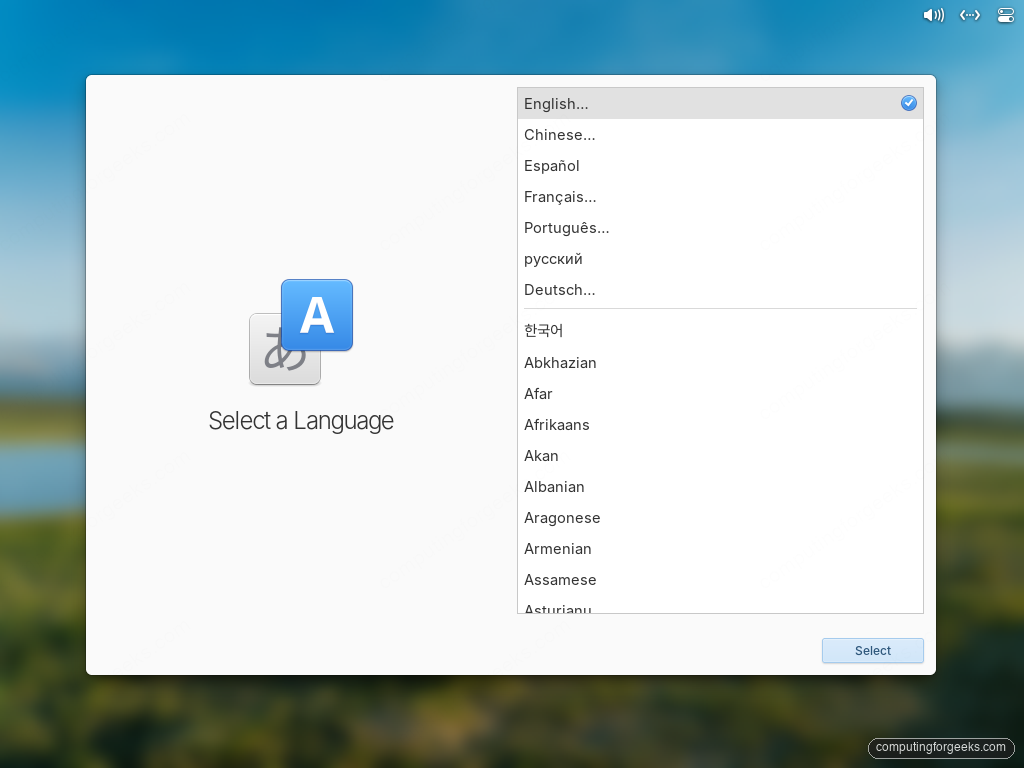Image resolution: width=1024 pixels, height=768 pixels.
Task: Open the session settings indicator
Action: click(x=1006, y=15)
